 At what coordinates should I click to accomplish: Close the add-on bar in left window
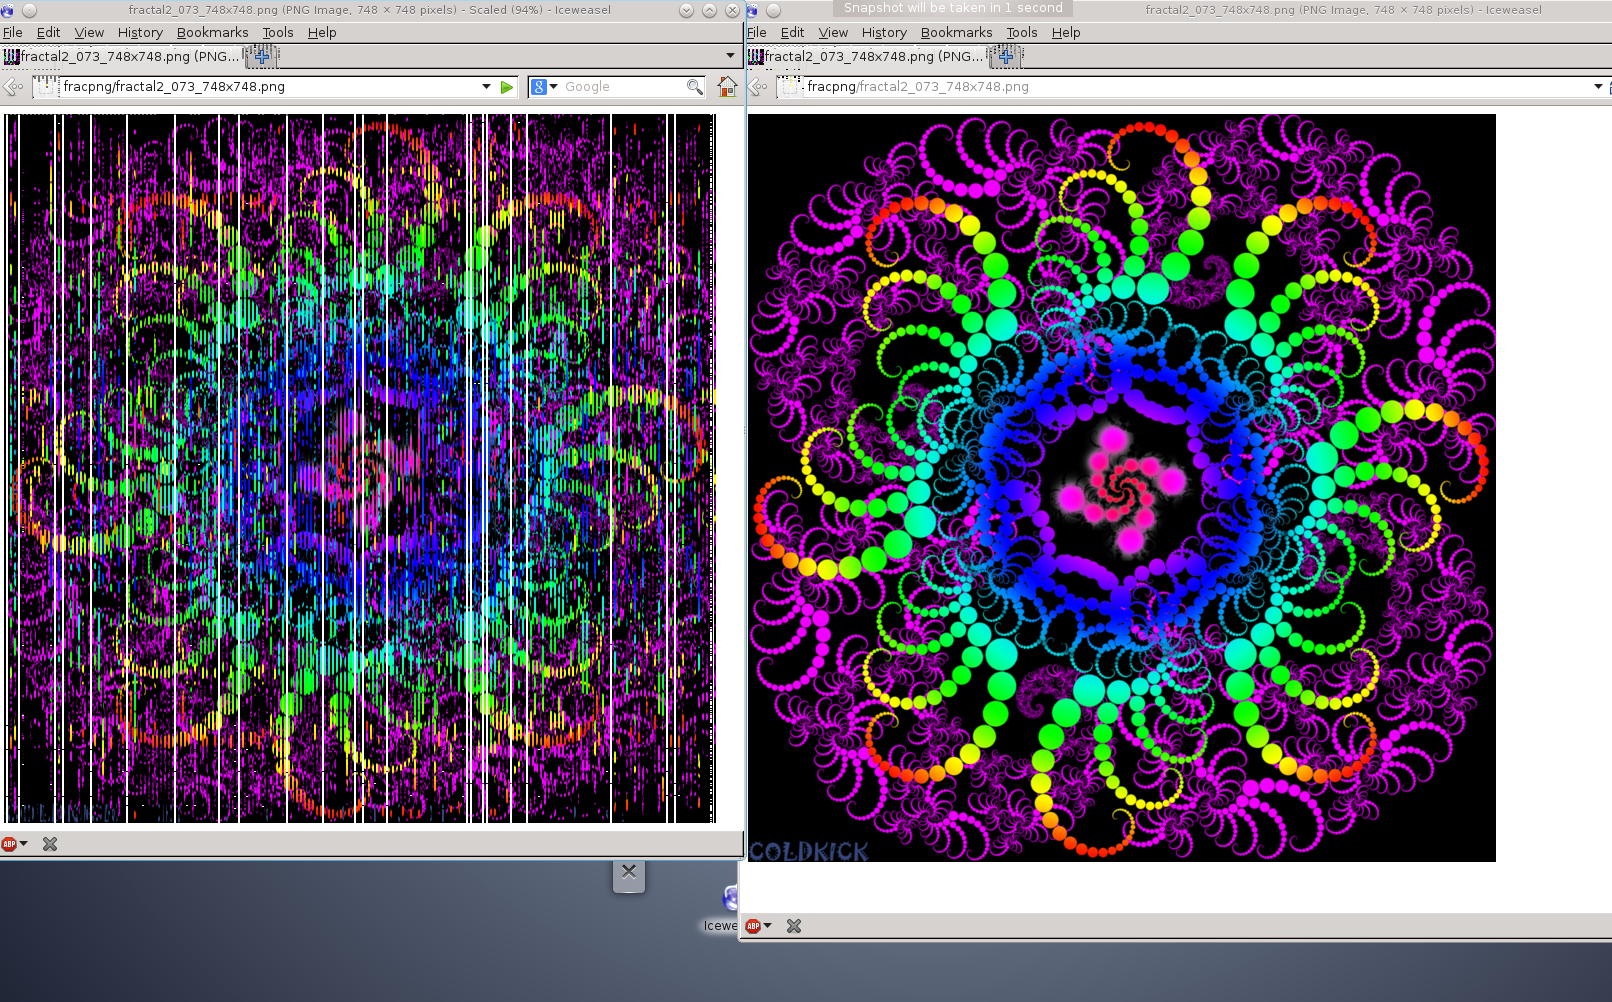[50, 844]
